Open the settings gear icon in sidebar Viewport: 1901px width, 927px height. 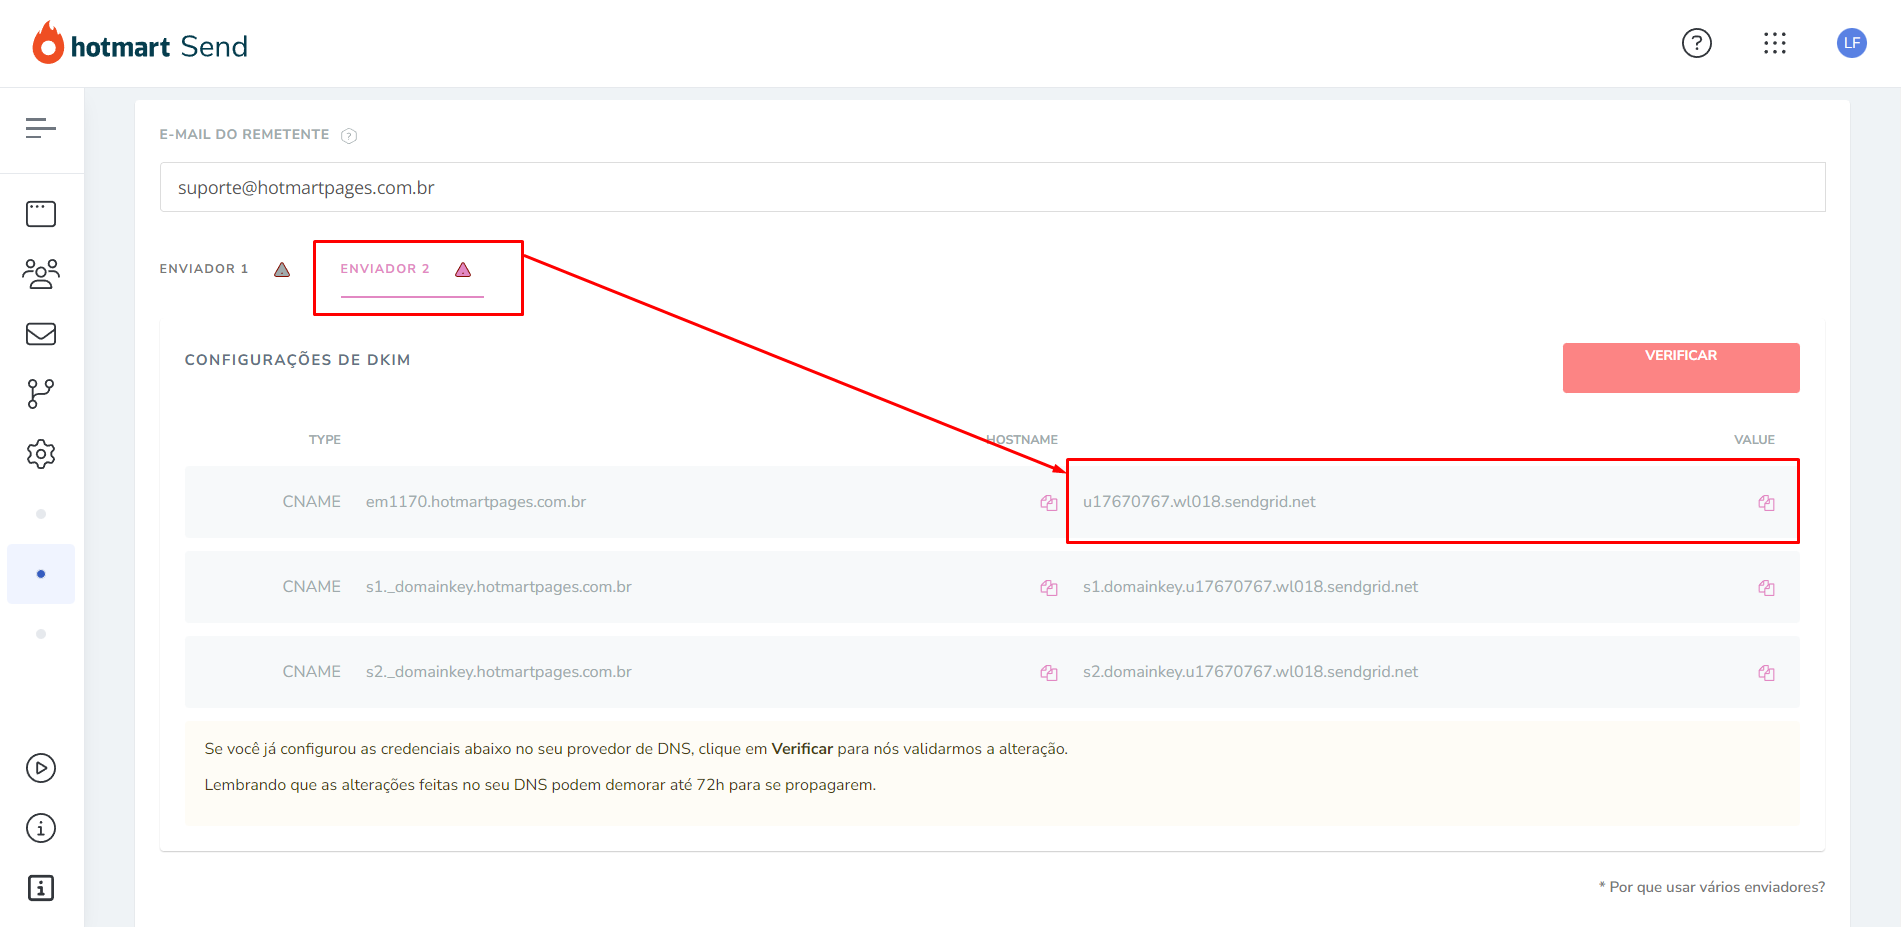tap(41, 454)
